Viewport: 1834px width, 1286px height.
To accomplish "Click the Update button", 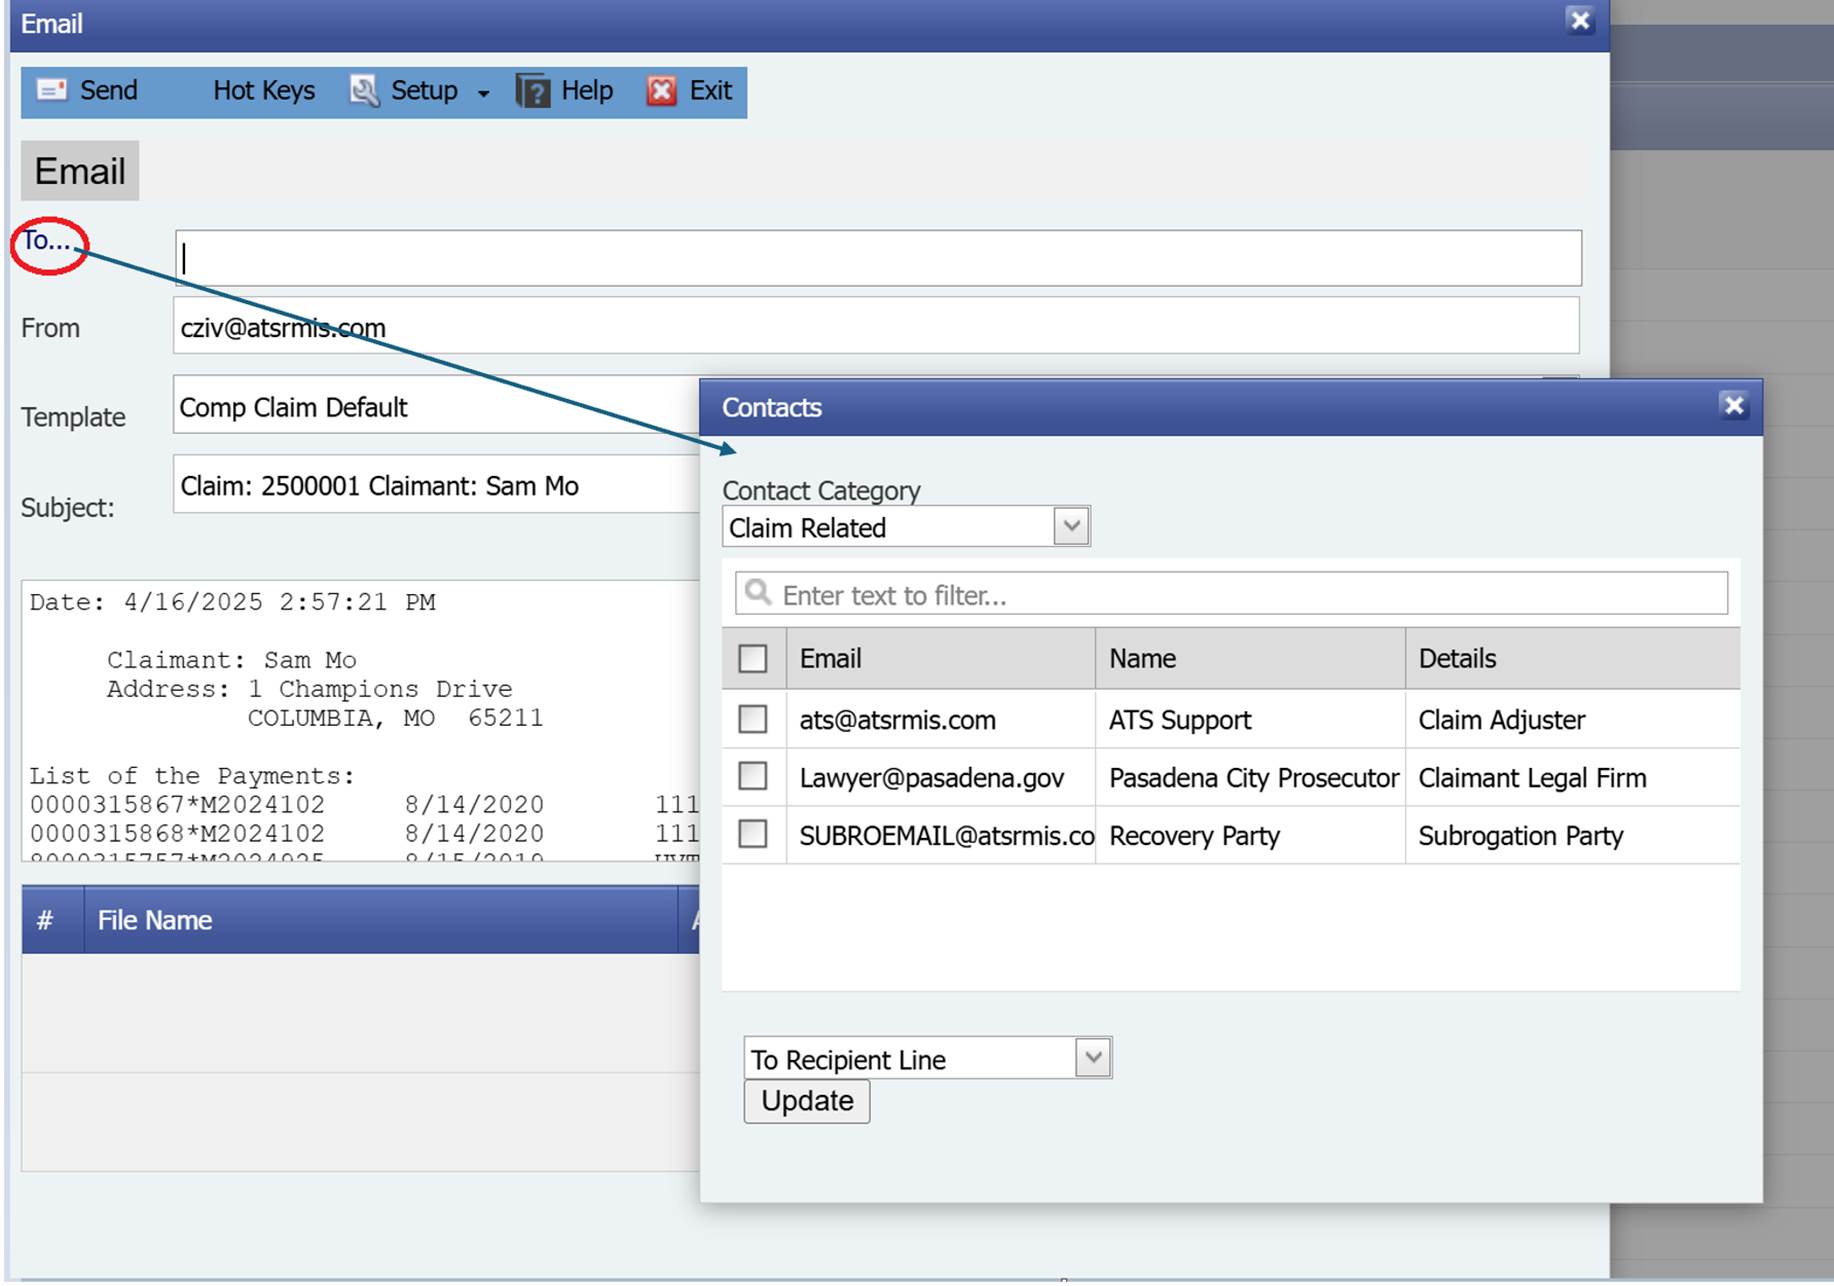I will [x=806, y=1101].
